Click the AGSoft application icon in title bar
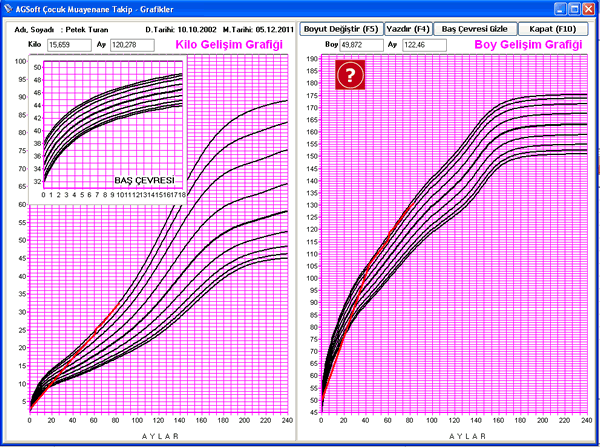The image size is (600, 447). coord(9,9)
